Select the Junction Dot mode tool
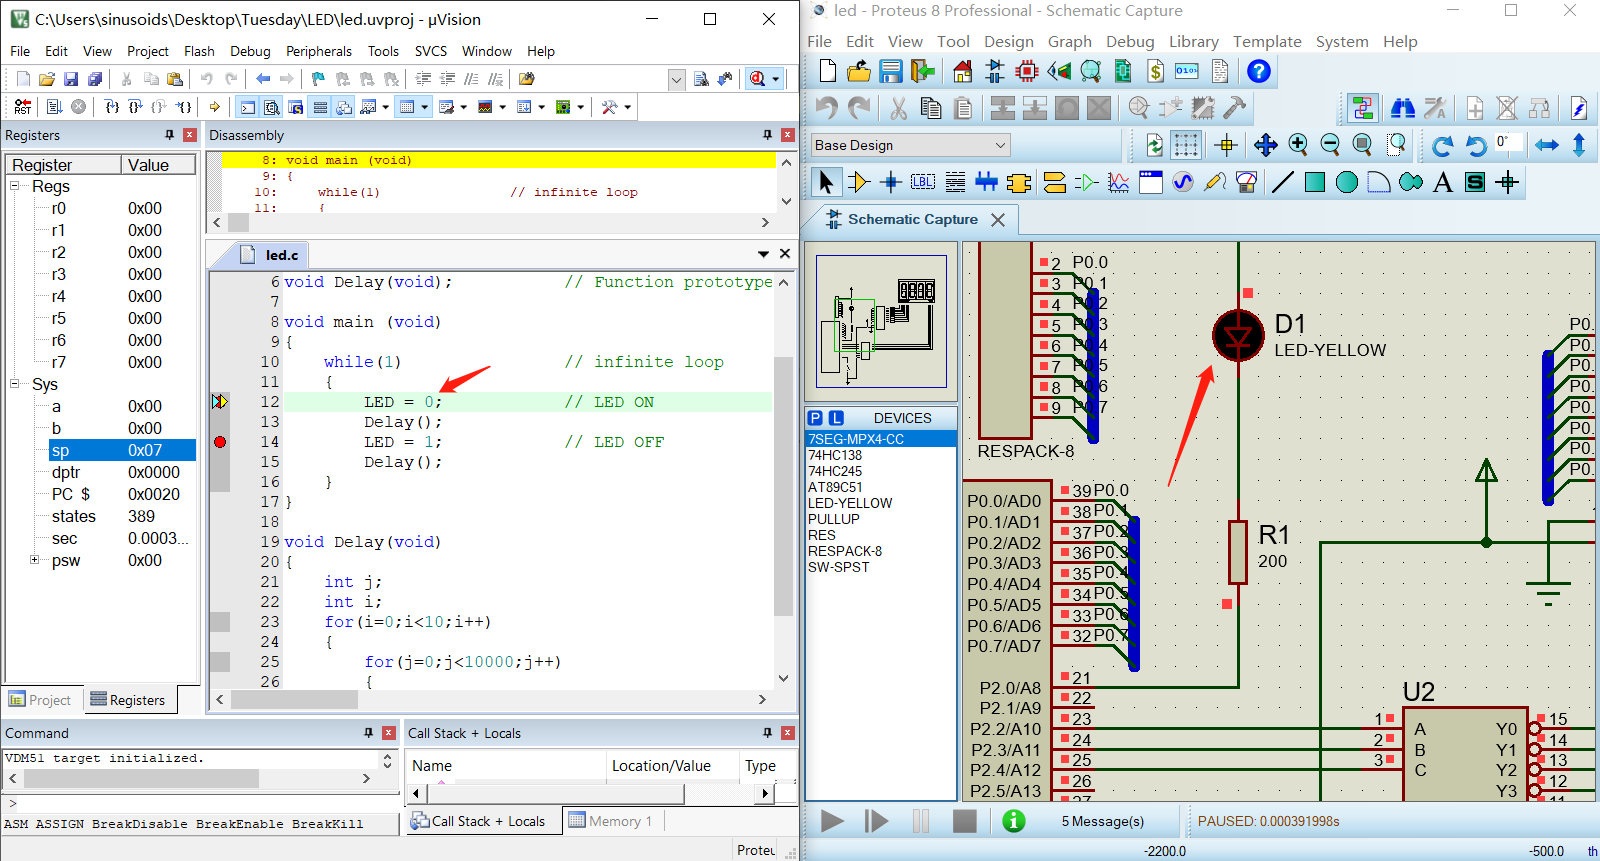This screenshot has width=1600, height=861. (x=890, y=182)
